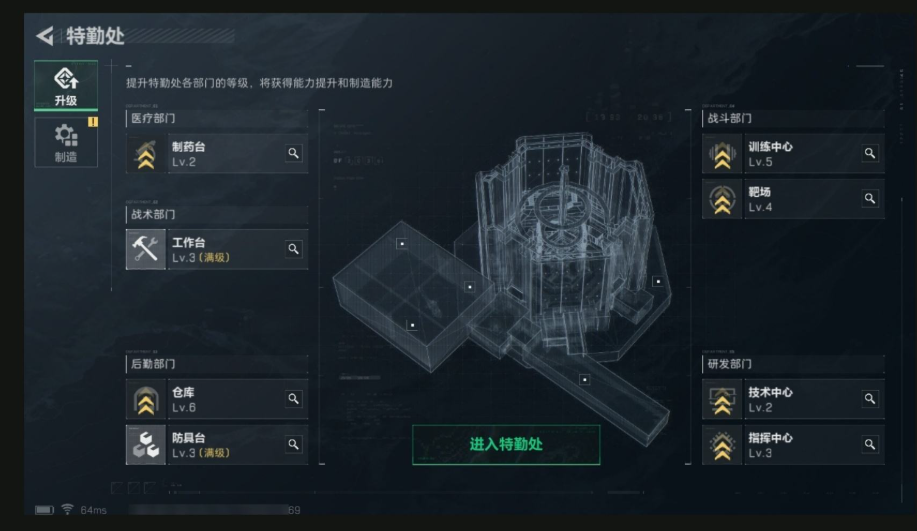
Task: Inspect 仓库 using its magnifier icon
Action: coord(294,399)
